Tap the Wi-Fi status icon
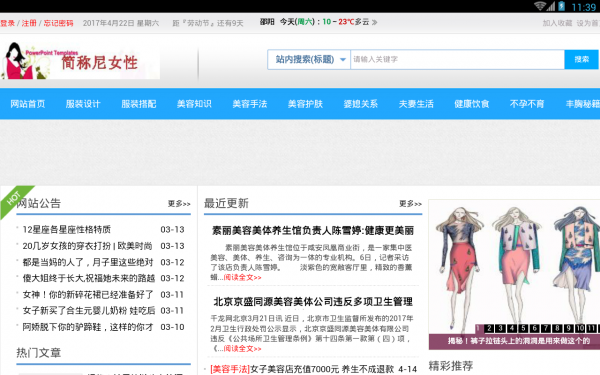Image resolution: width=600 pixels, height=375 pixels. coord(540,6)
